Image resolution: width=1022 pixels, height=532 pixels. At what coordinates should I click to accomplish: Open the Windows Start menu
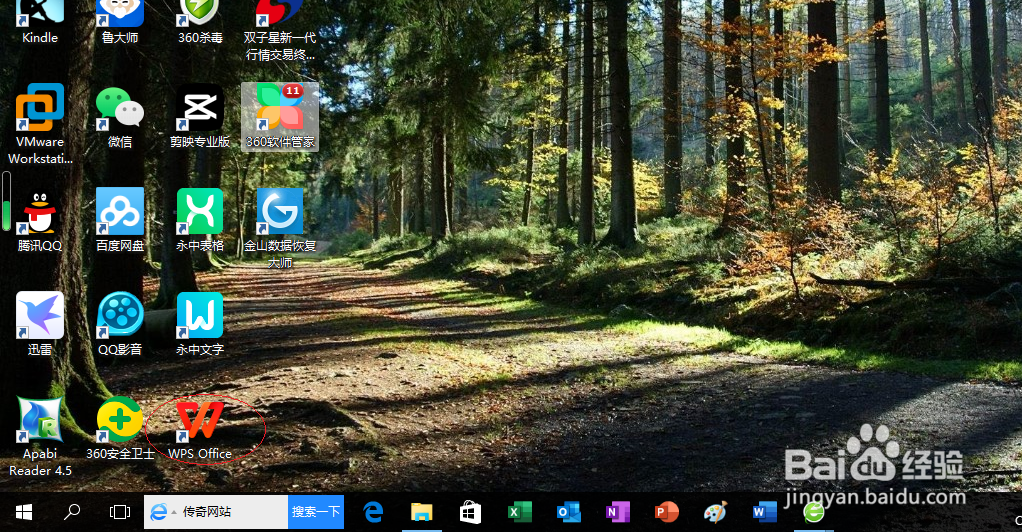[23, 512]
